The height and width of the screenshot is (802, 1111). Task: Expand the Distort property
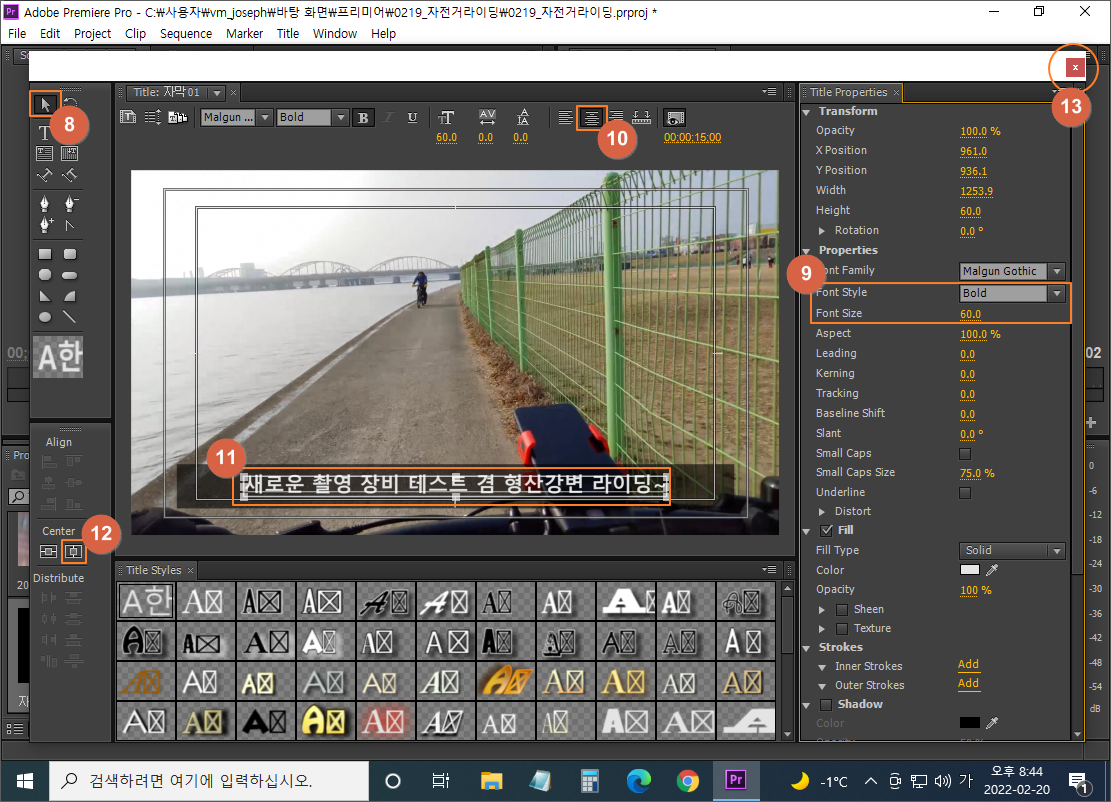(x=822, y=512)
